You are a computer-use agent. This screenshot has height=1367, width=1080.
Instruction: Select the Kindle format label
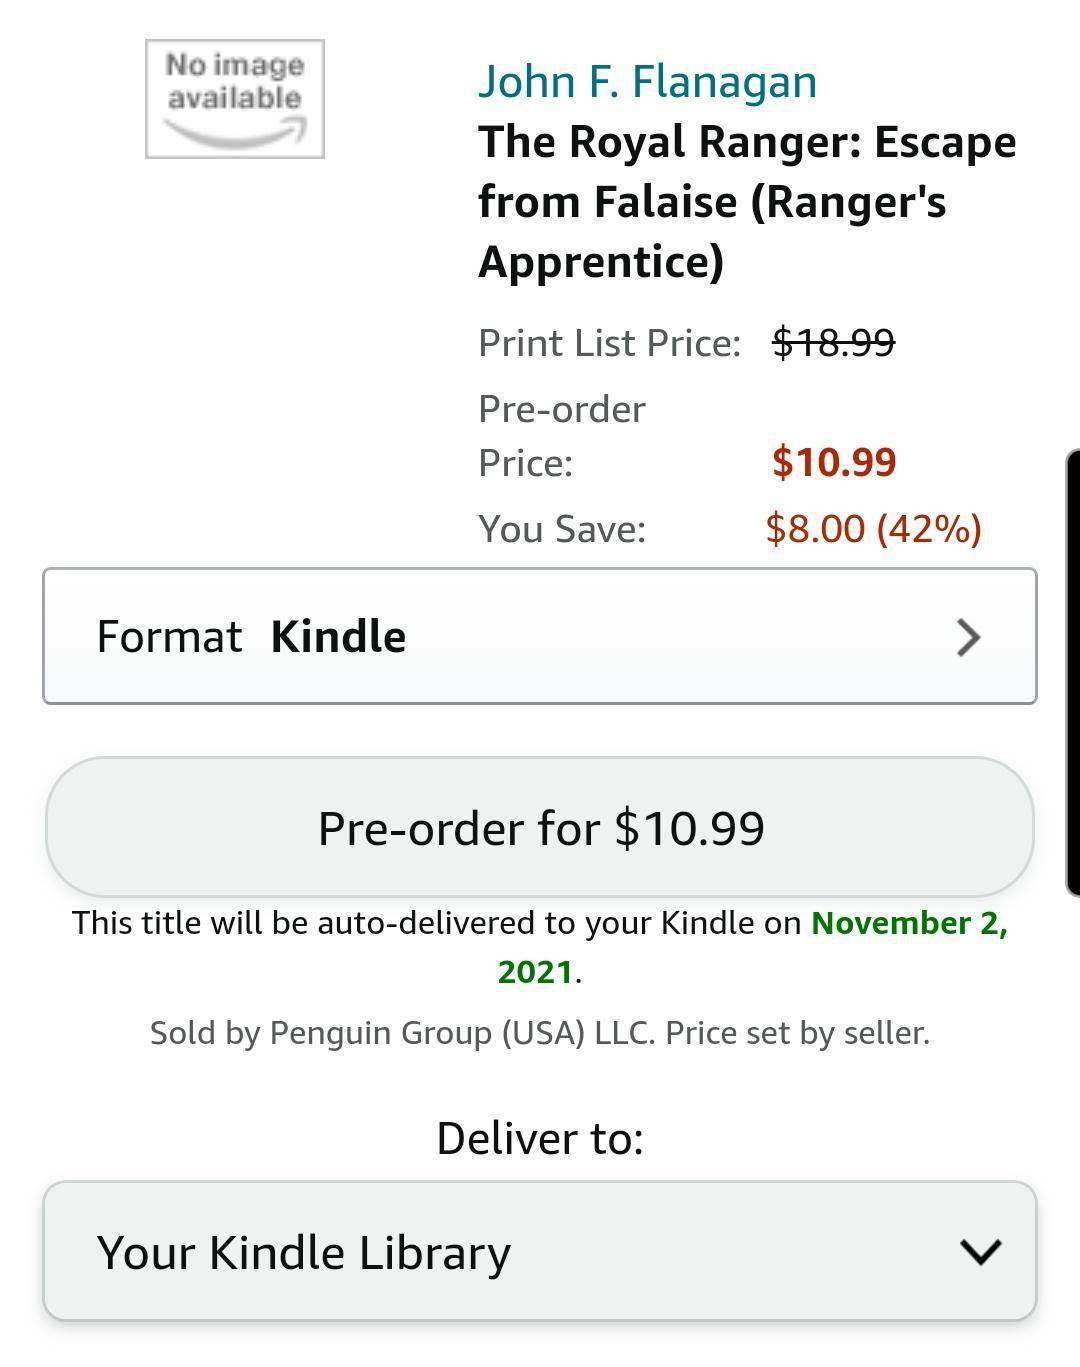pos(338,636)
